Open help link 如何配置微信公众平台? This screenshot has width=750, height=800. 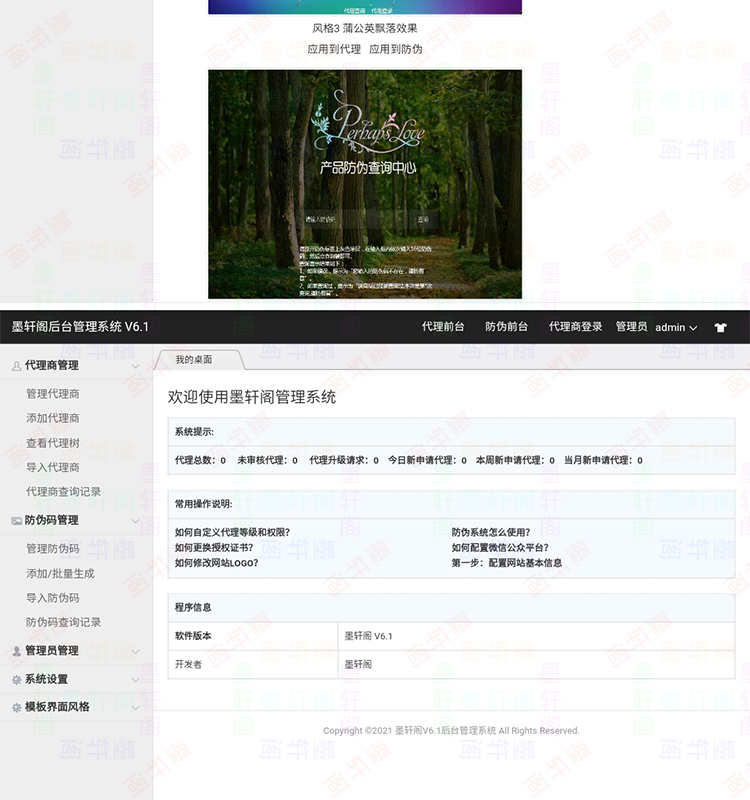click(x=500, y=547)
